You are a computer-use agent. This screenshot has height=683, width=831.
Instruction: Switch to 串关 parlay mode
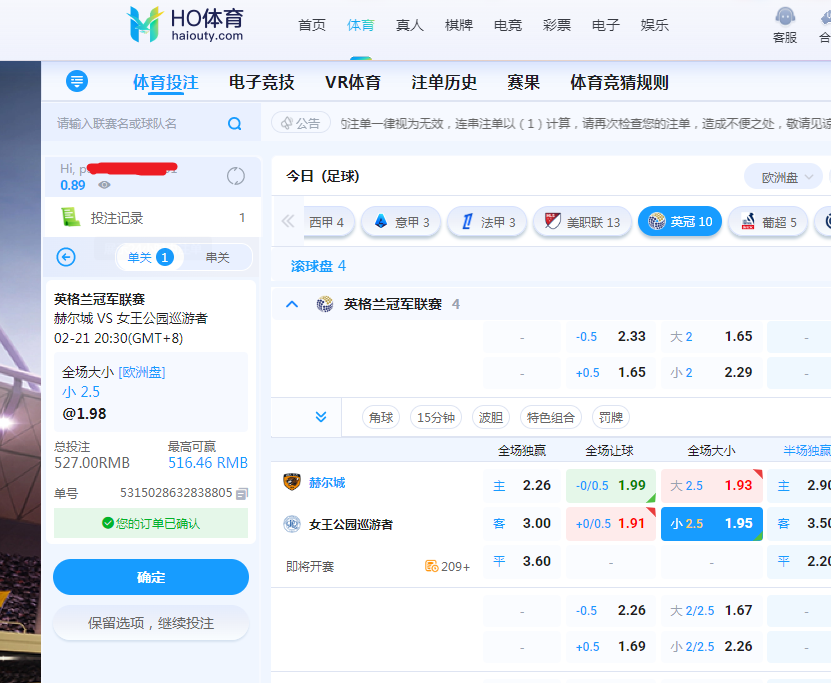(217, 257)
